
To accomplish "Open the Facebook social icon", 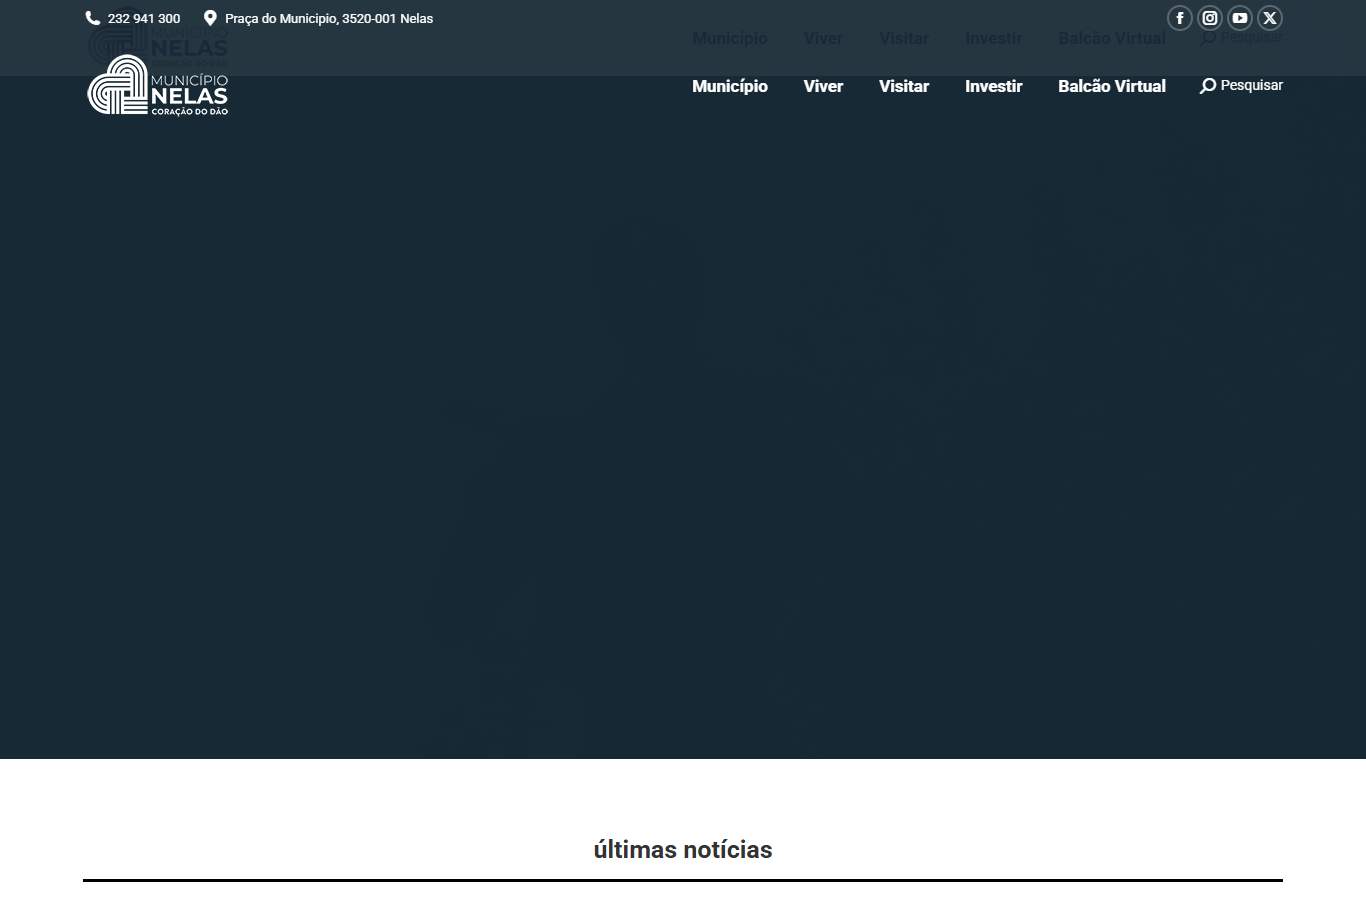I will pos(1180,18).
